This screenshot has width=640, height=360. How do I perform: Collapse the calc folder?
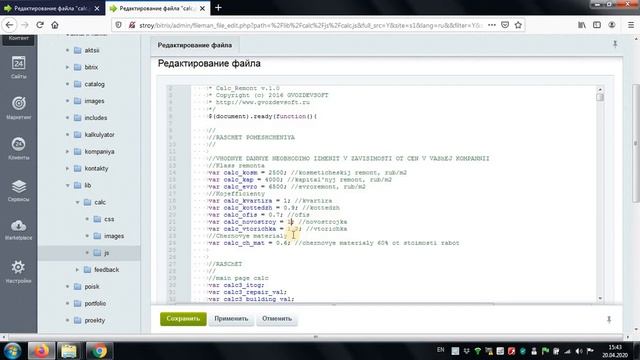[x=77, y=202]
